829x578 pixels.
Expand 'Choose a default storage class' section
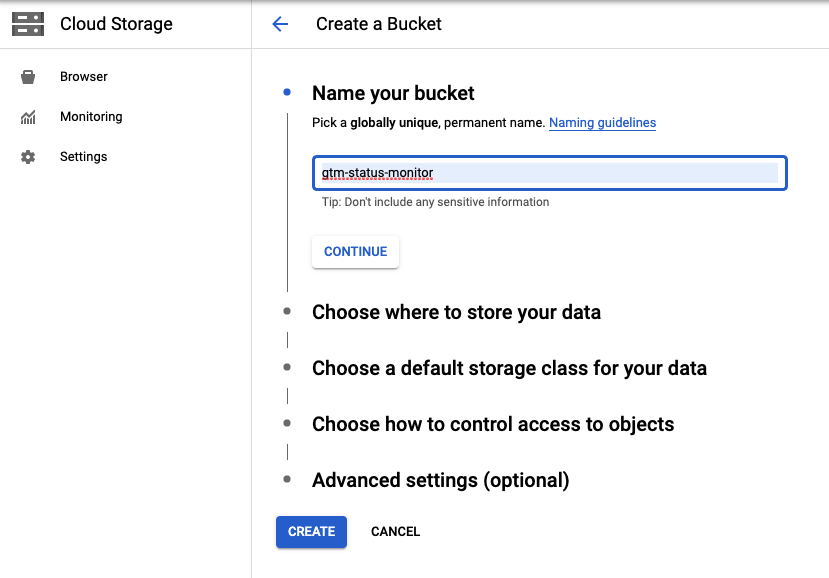(x=509, y=368)
